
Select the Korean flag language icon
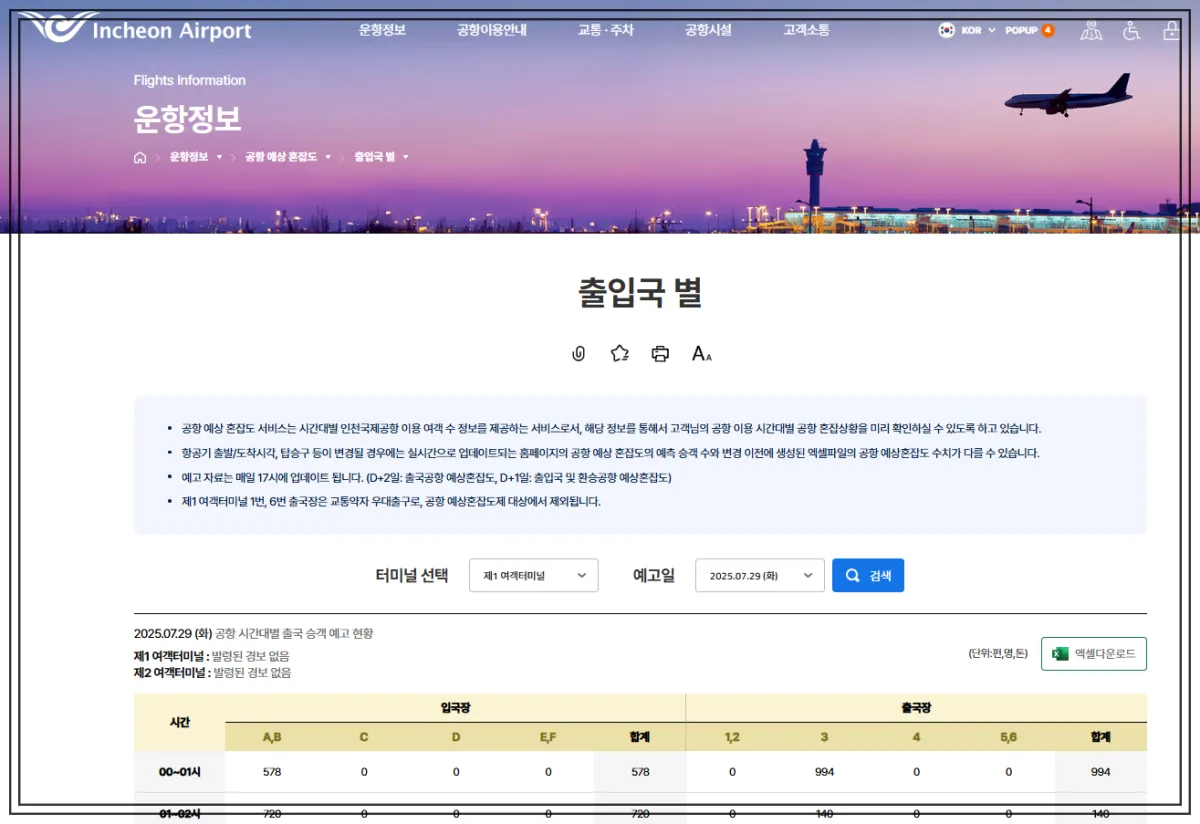[x=946, y=30]
